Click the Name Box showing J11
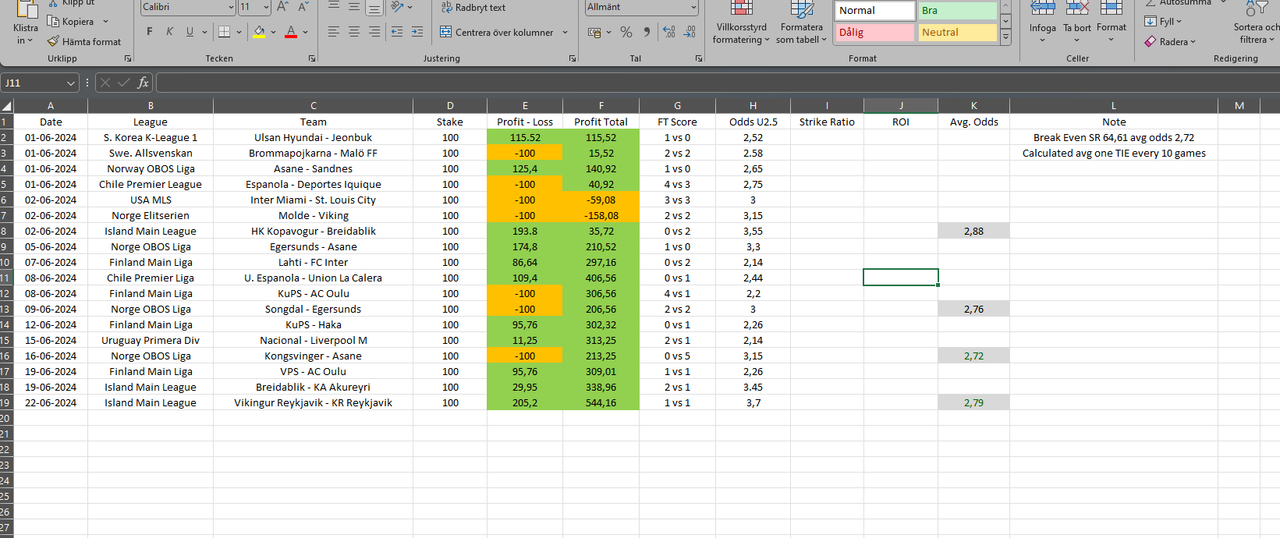Viewport: 1280px width, 538px height. (40, 83)
